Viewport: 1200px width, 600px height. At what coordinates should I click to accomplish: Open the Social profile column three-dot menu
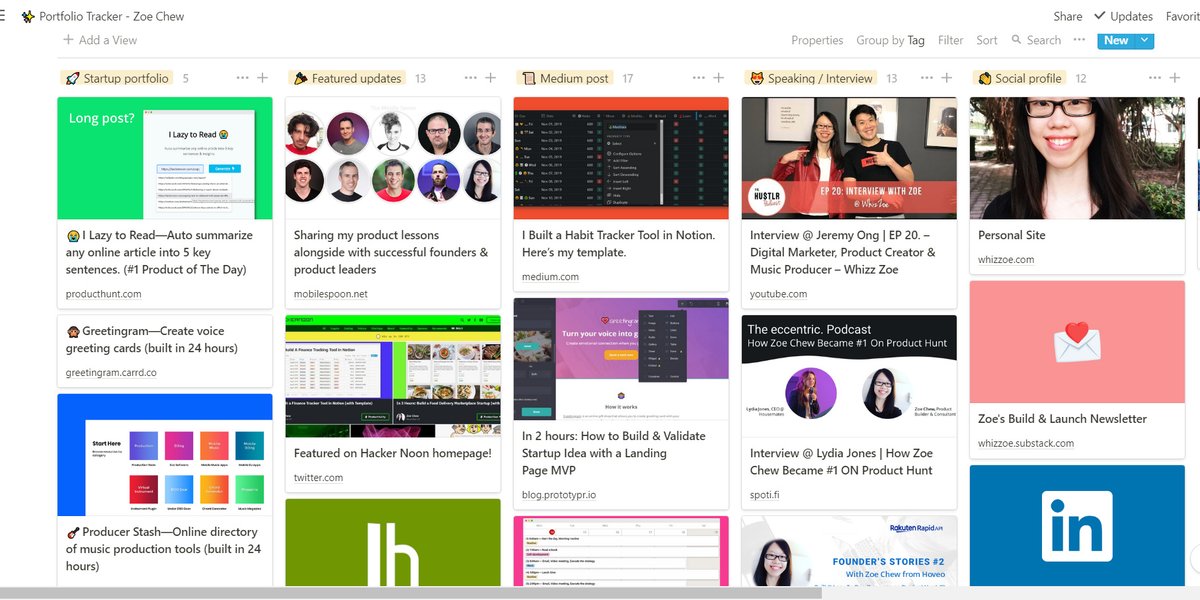1154,78
